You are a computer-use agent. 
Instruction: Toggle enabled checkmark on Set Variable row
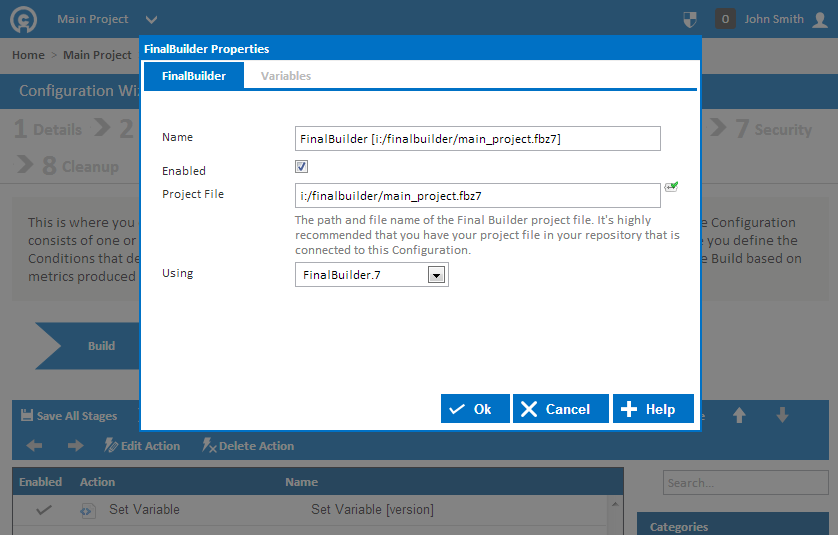click(44, 510)
